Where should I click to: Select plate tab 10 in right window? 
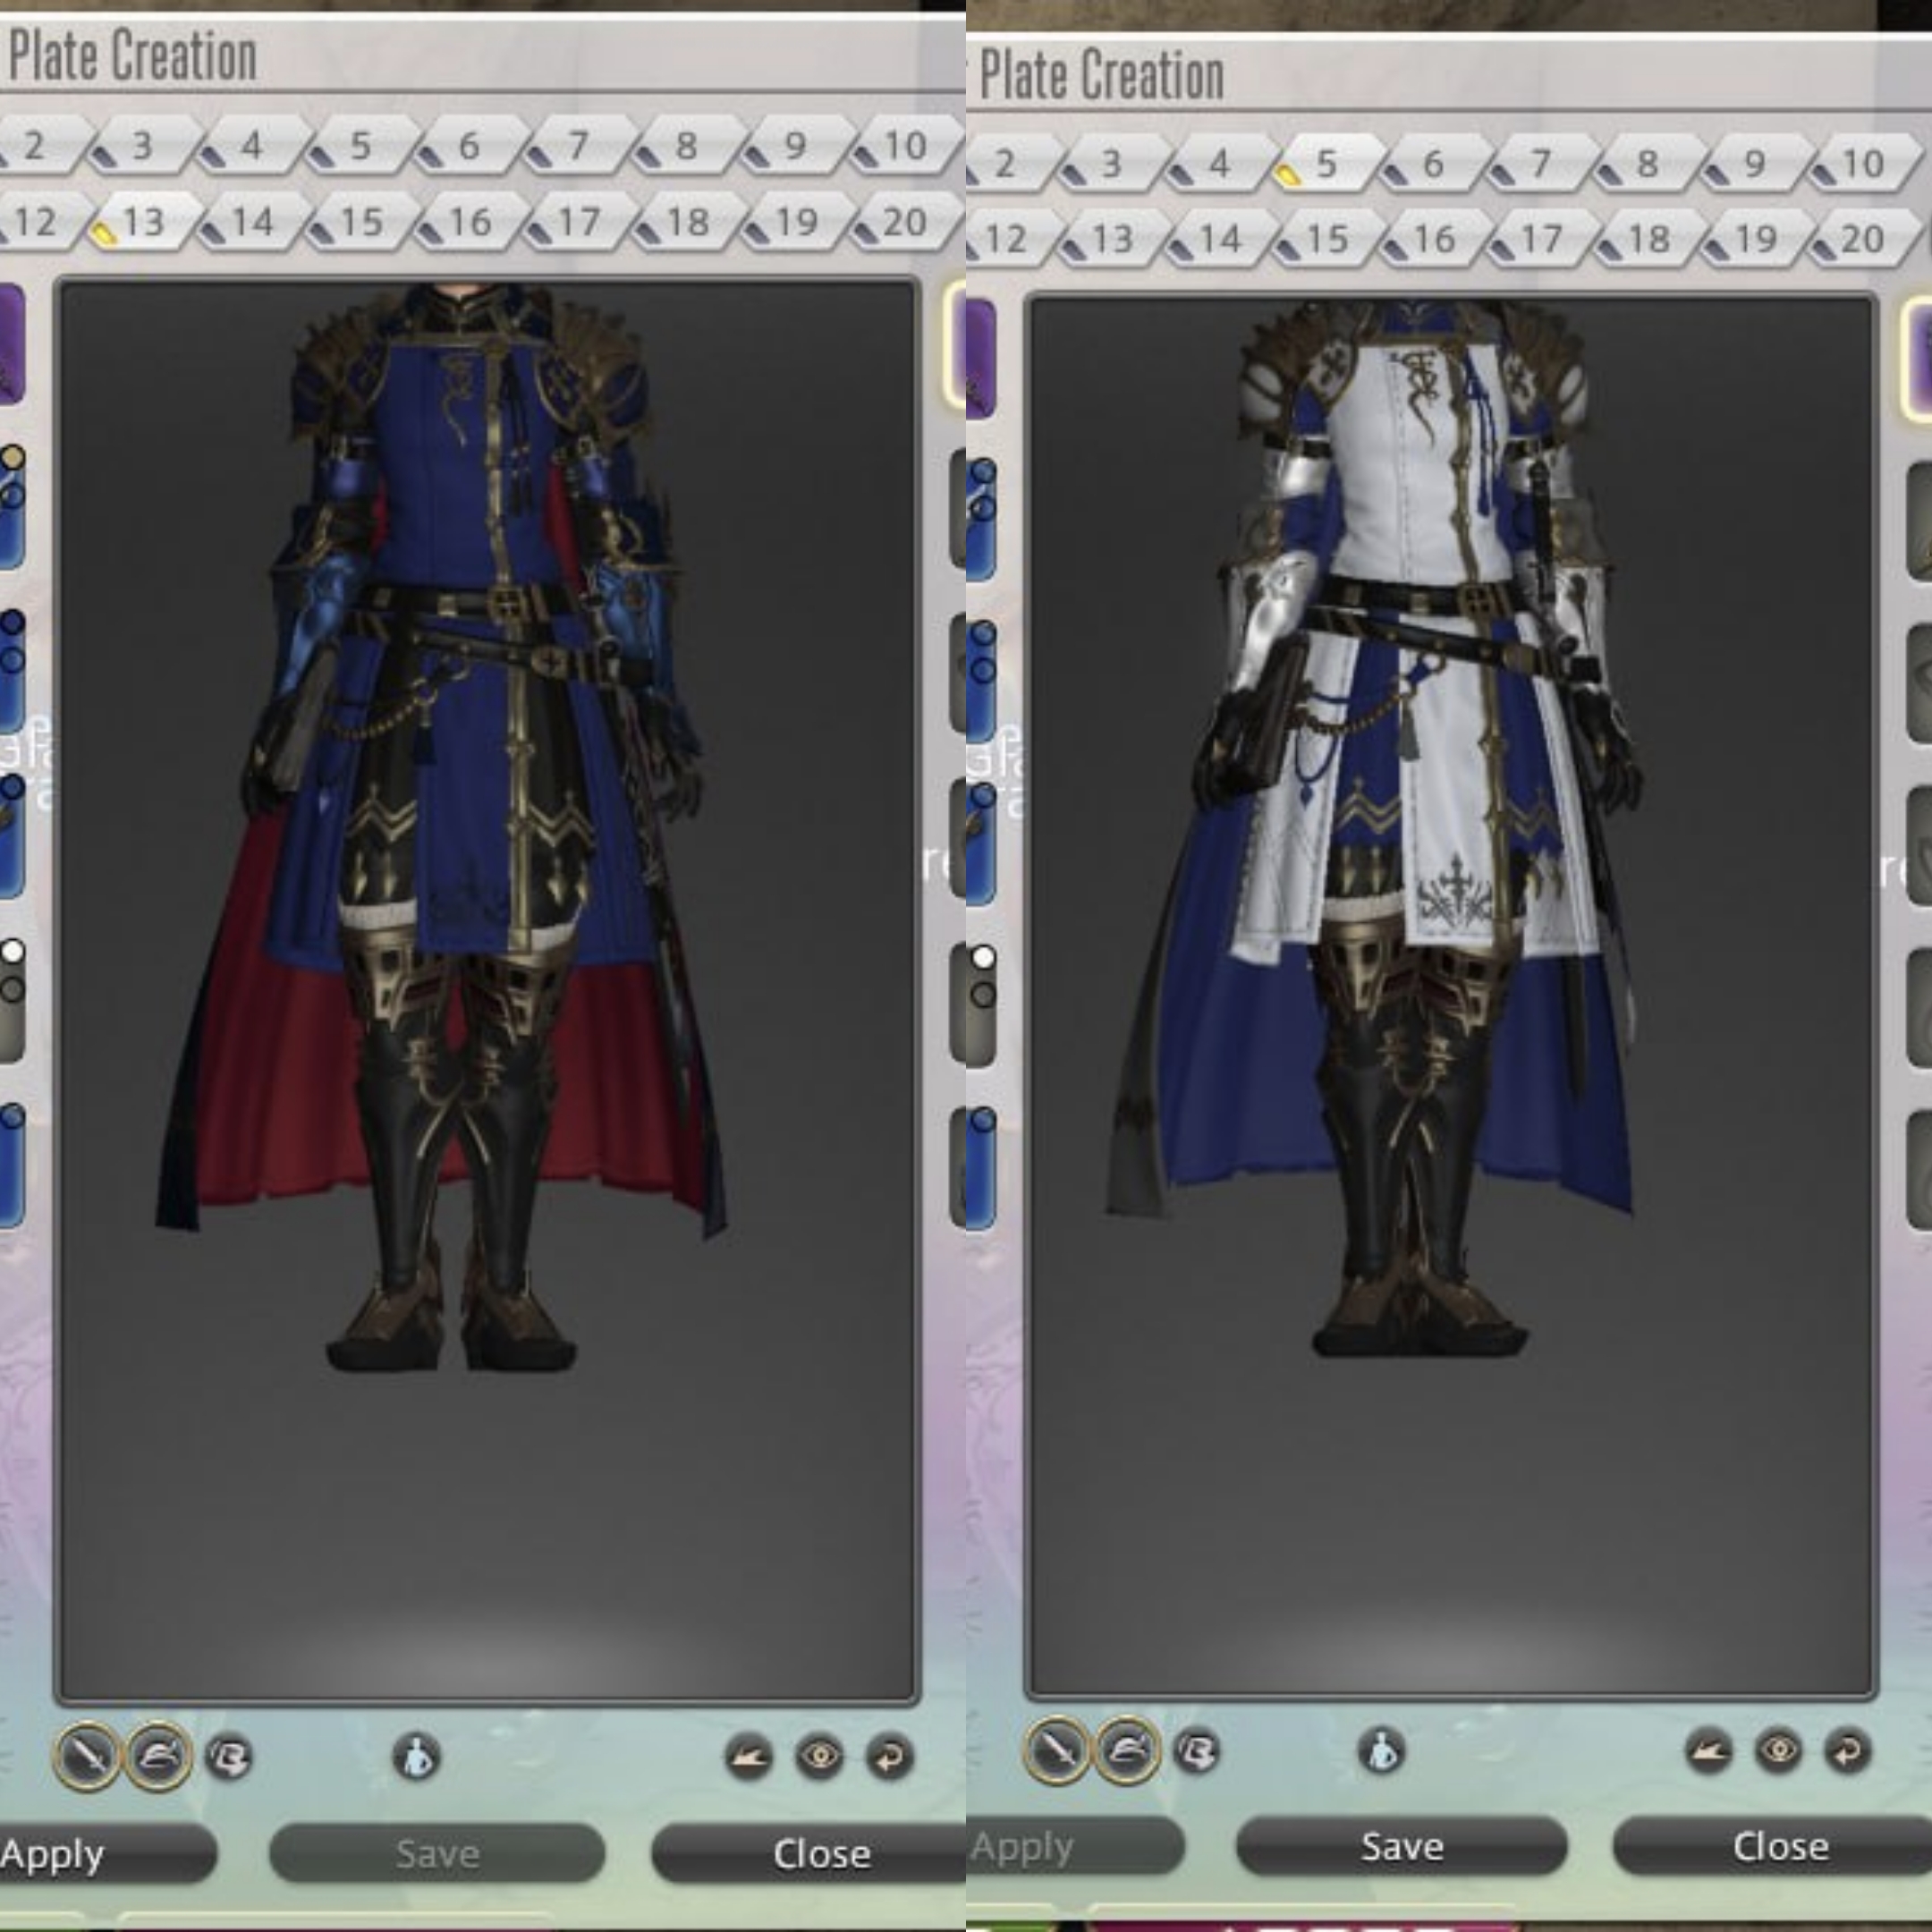(1862, 163)
